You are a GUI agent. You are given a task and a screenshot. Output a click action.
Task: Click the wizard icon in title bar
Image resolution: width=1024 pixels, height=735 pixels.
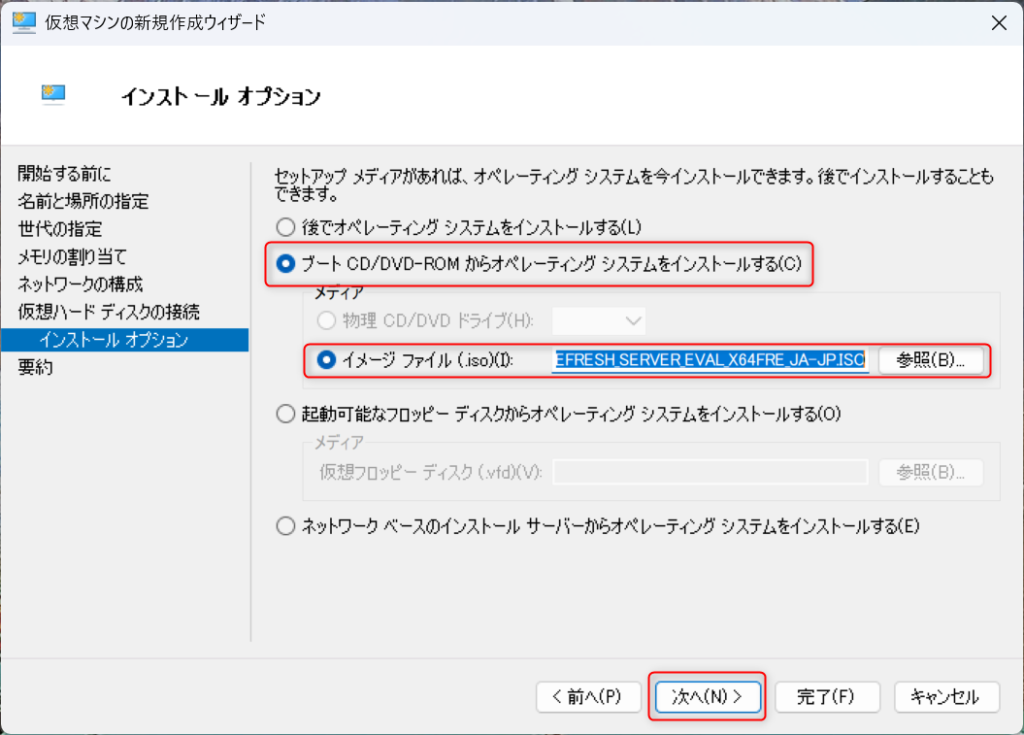25,22
